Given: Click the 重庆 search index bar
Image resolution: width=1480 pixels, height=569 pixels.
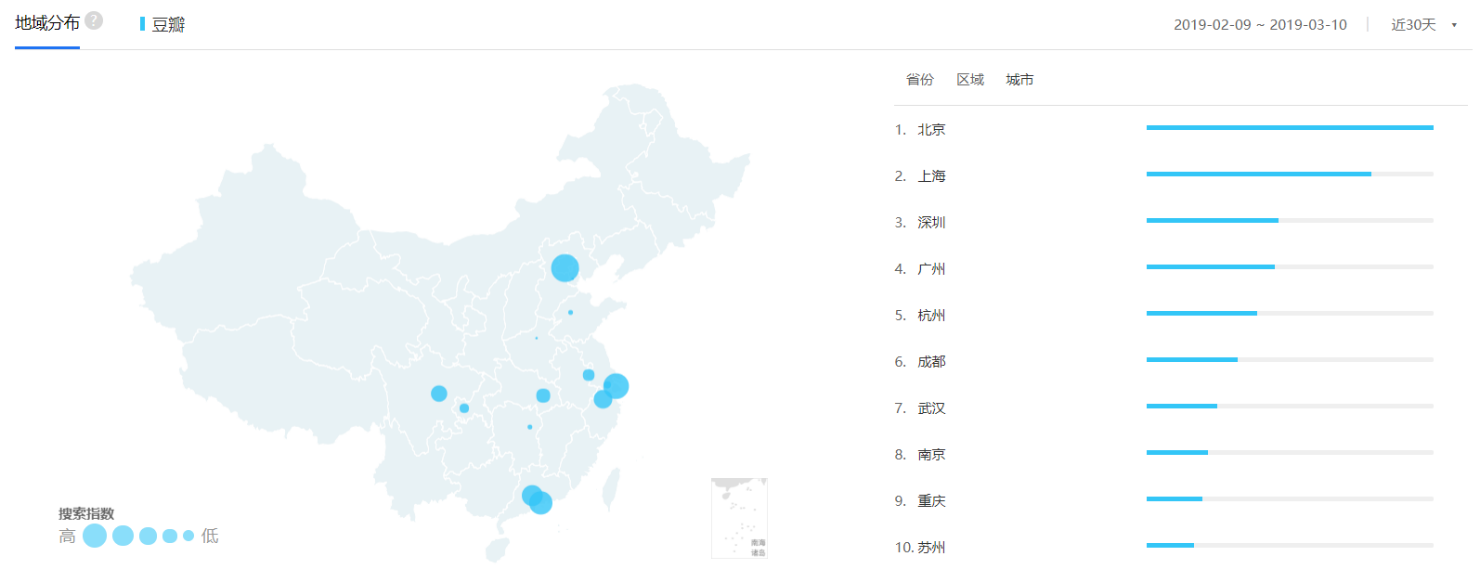Looking at the screenshot, I should click(x=1290, y=499).
